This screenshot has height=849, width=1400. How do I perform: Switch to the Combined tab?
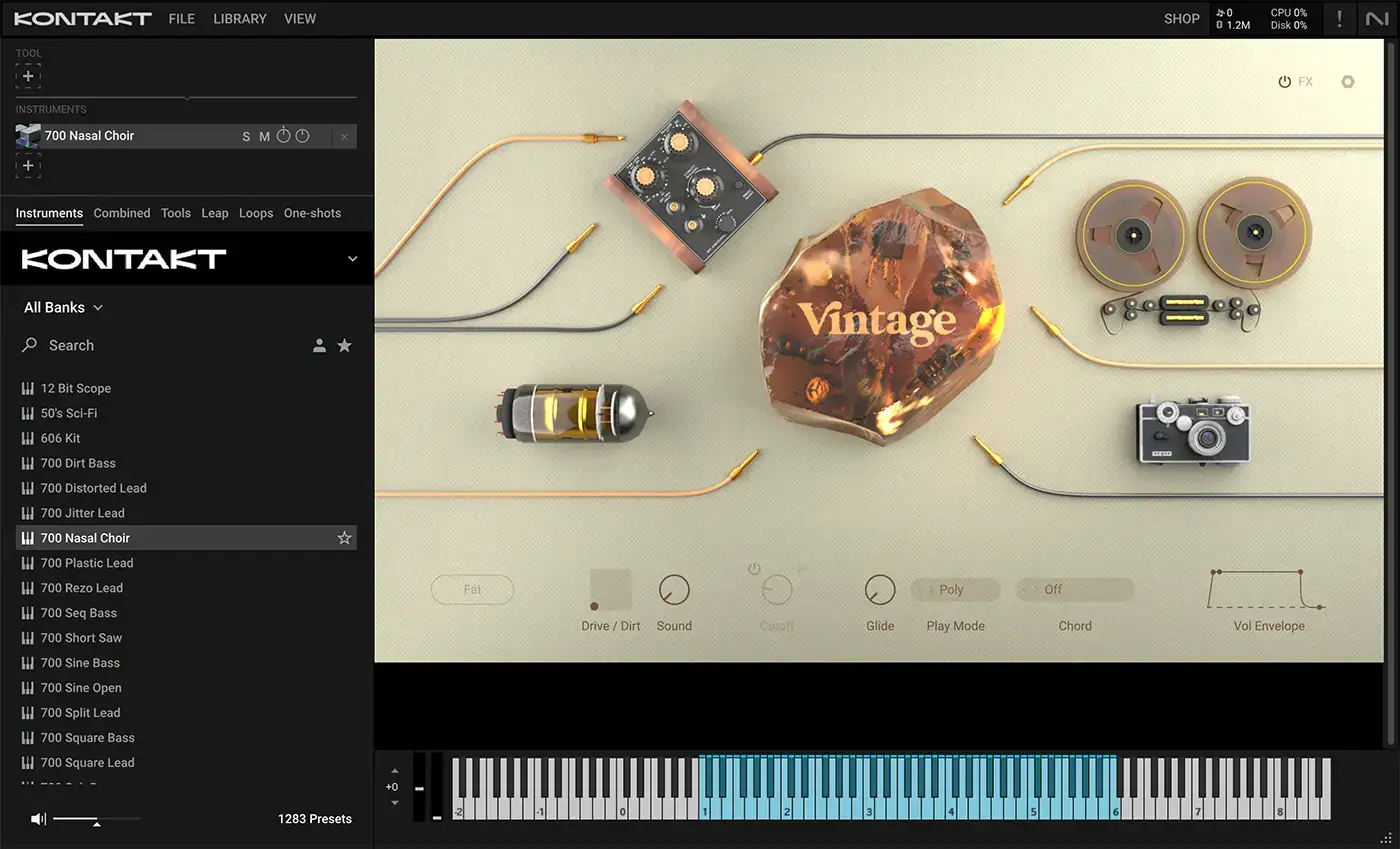122,213
